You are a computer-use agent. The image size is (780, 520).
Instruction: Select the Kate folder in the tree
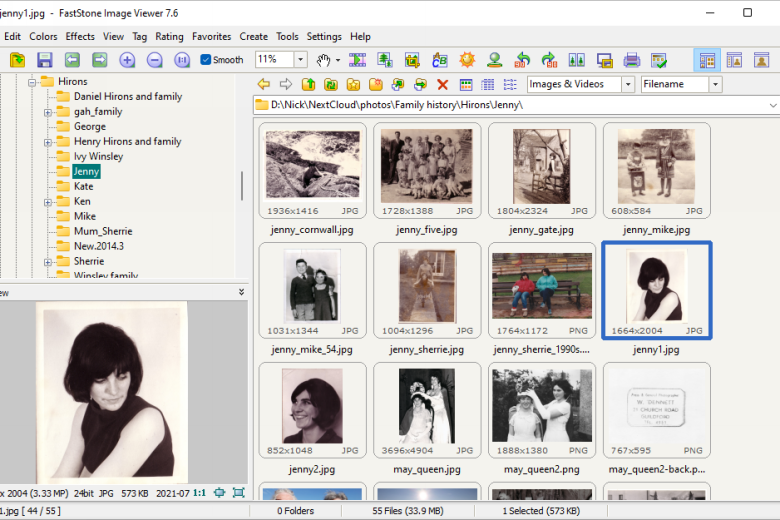83,186
